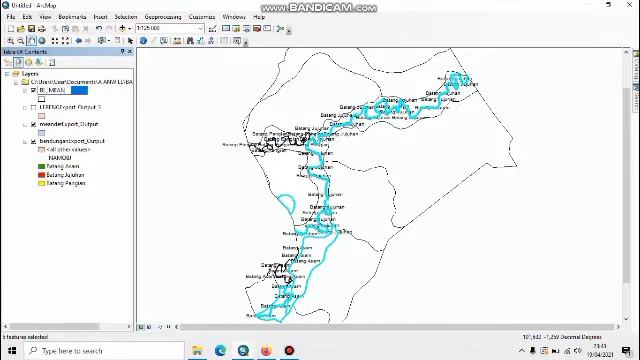Open the File menu

(x=11, y=17)
